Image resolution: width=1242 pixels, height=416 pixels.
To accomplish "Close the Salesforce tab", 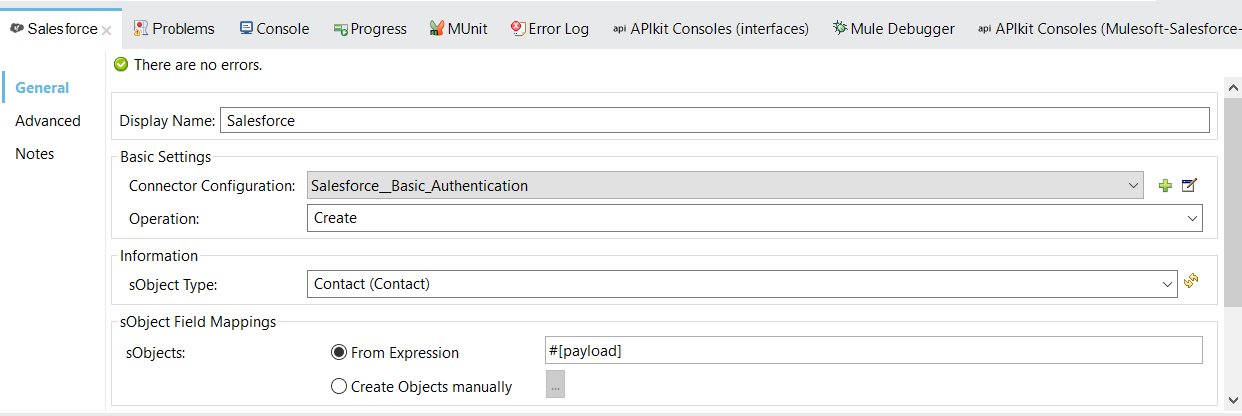I will click(x=107, y=29).
